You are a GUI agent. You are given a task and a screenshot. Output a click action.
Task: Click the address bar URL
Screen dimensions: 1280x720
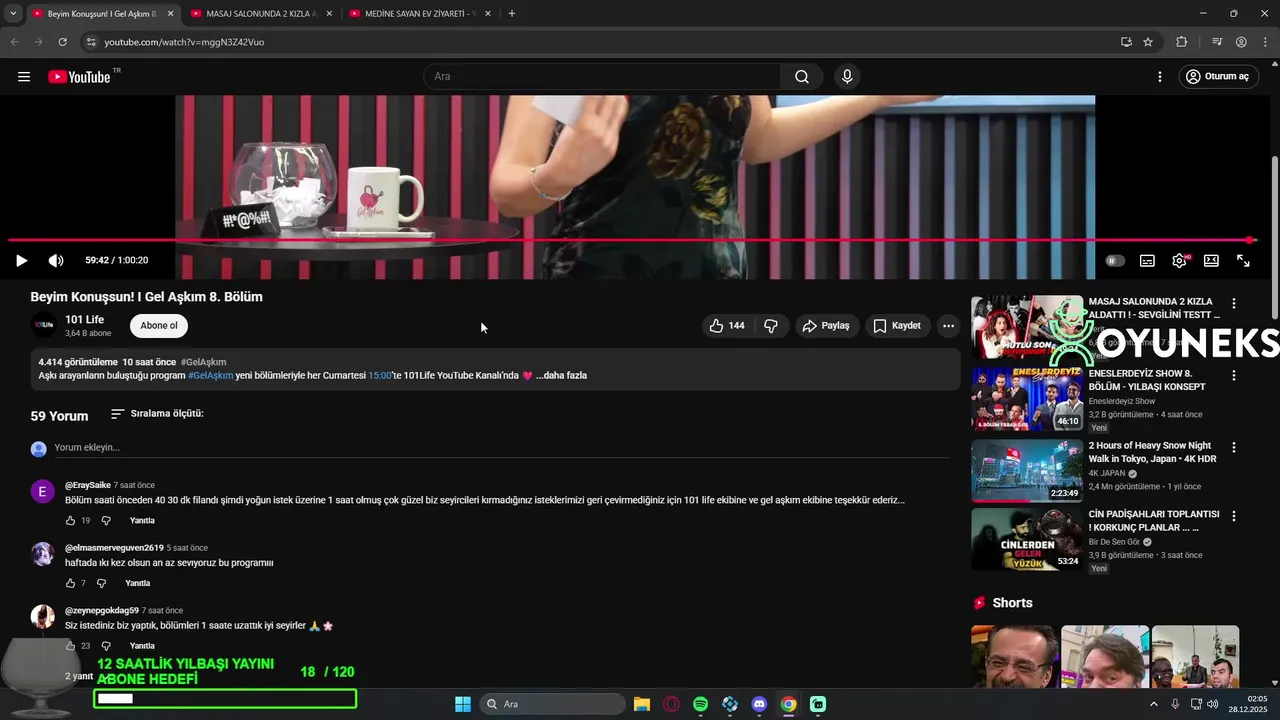pos(184,42)
